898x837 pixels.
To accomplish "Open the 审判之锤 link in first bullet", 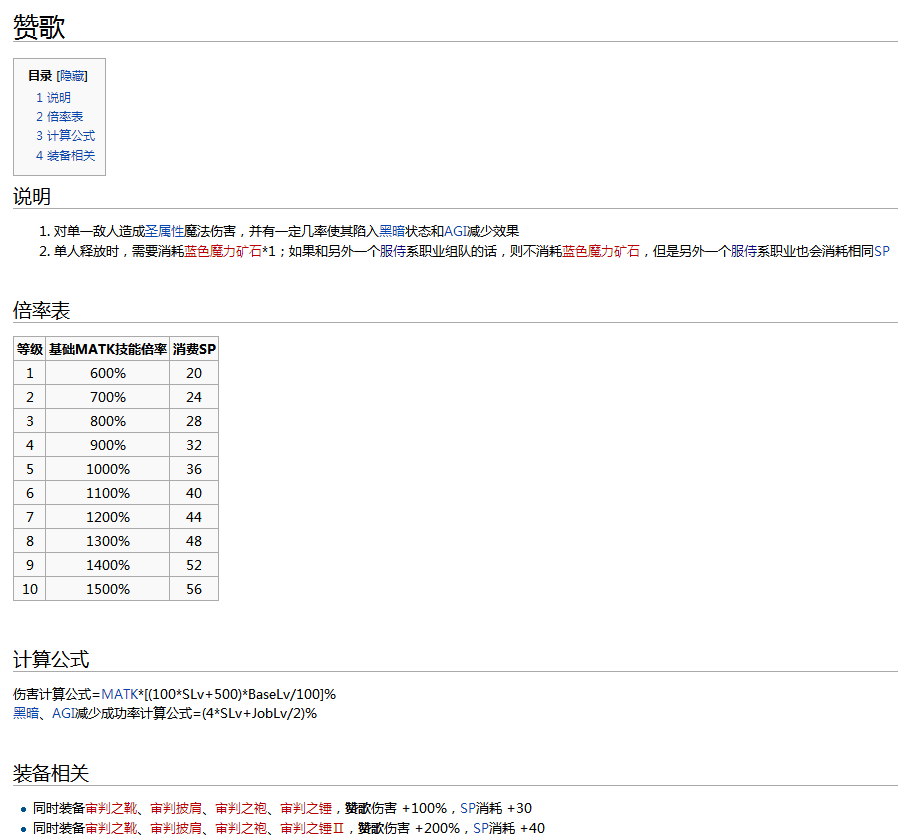I will pos(306,808).
